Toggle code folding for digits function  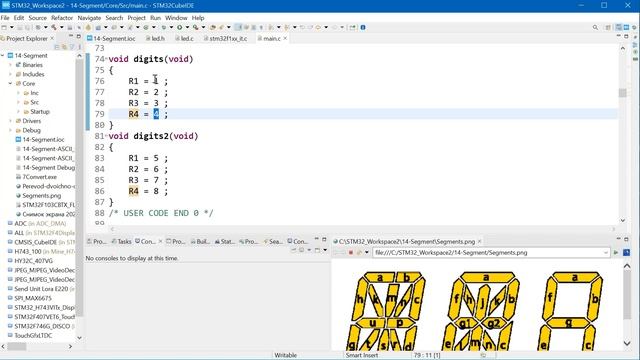pos(107,59)
